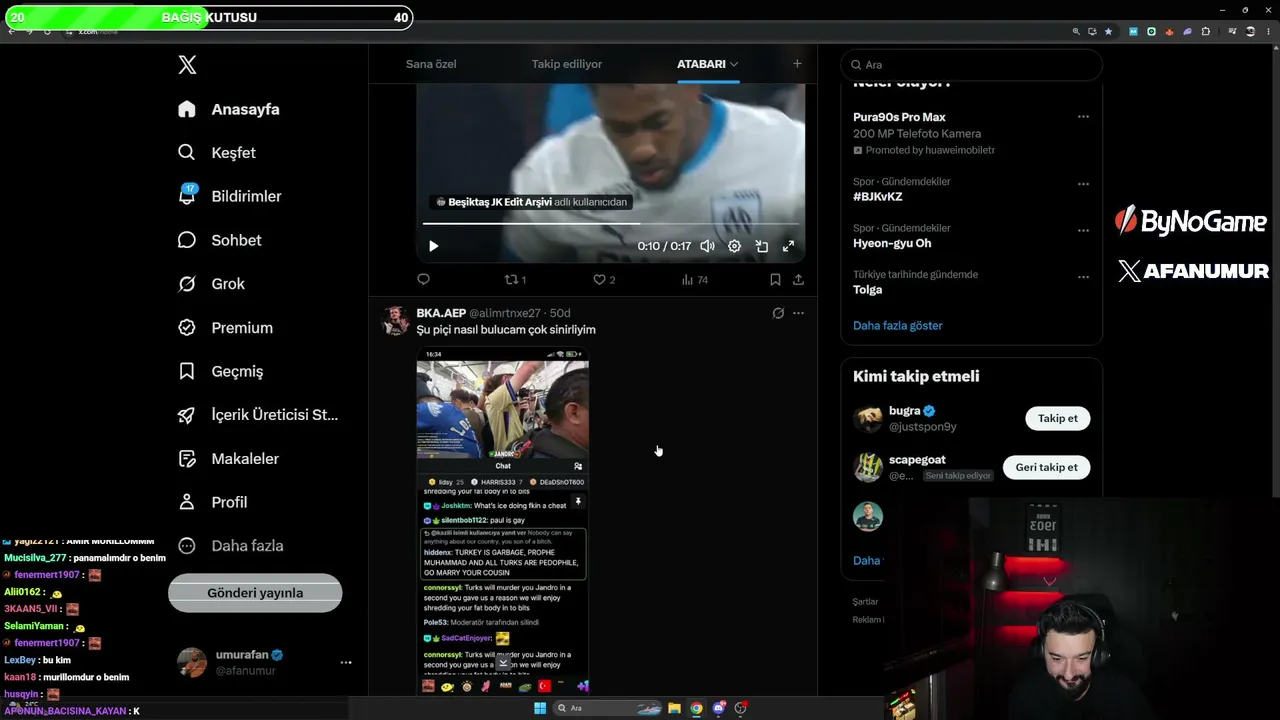Expand video to fullscreen
Image resolution: width=1280 pixels, height=720 pixels.
[788, 246]
